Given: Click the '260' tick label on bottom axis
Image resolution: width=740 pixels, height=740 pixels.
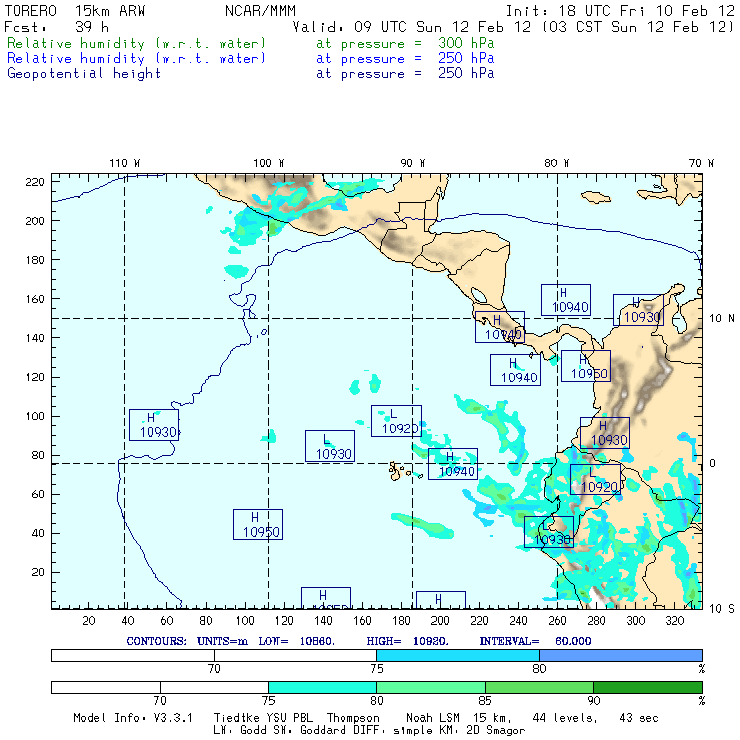Looking at the screenshot, I should point(557,621).
